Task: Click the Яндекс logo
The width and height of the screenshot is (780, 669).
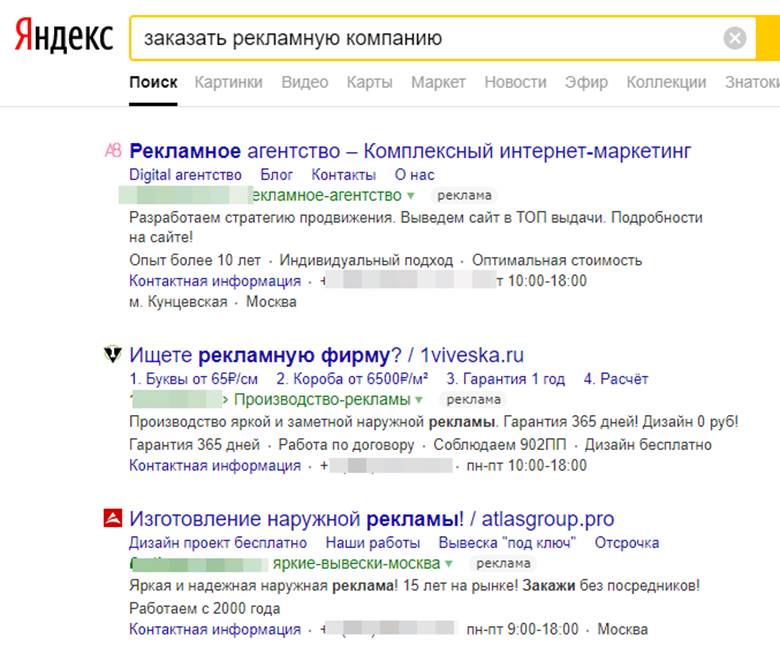Action: pyautogui.click(x=63, y=37)
